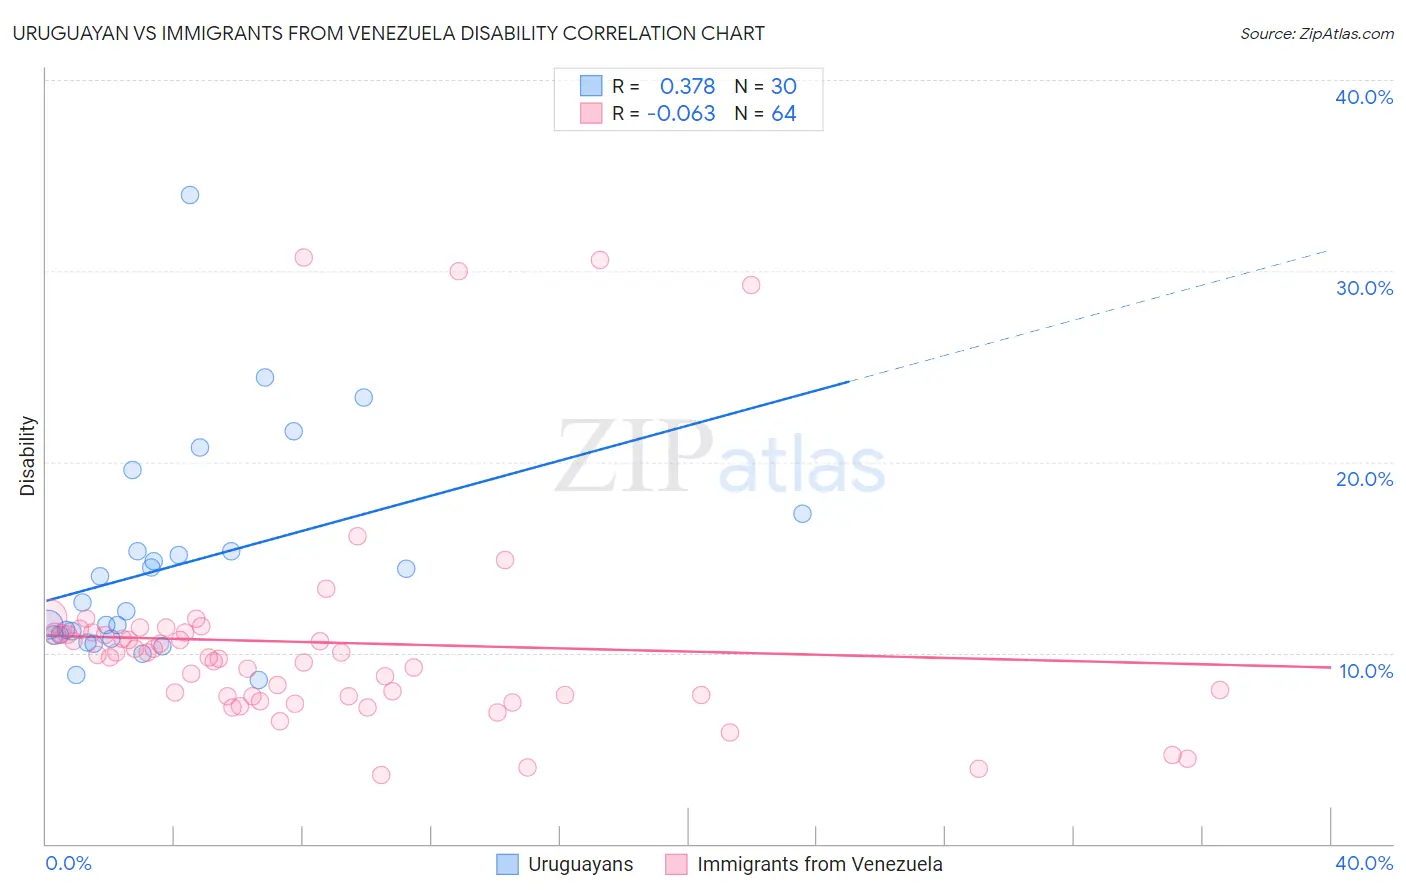Click the Disability y-axis label
The width and height of the screenshot is (1406, 892).
tap(28, 456)
